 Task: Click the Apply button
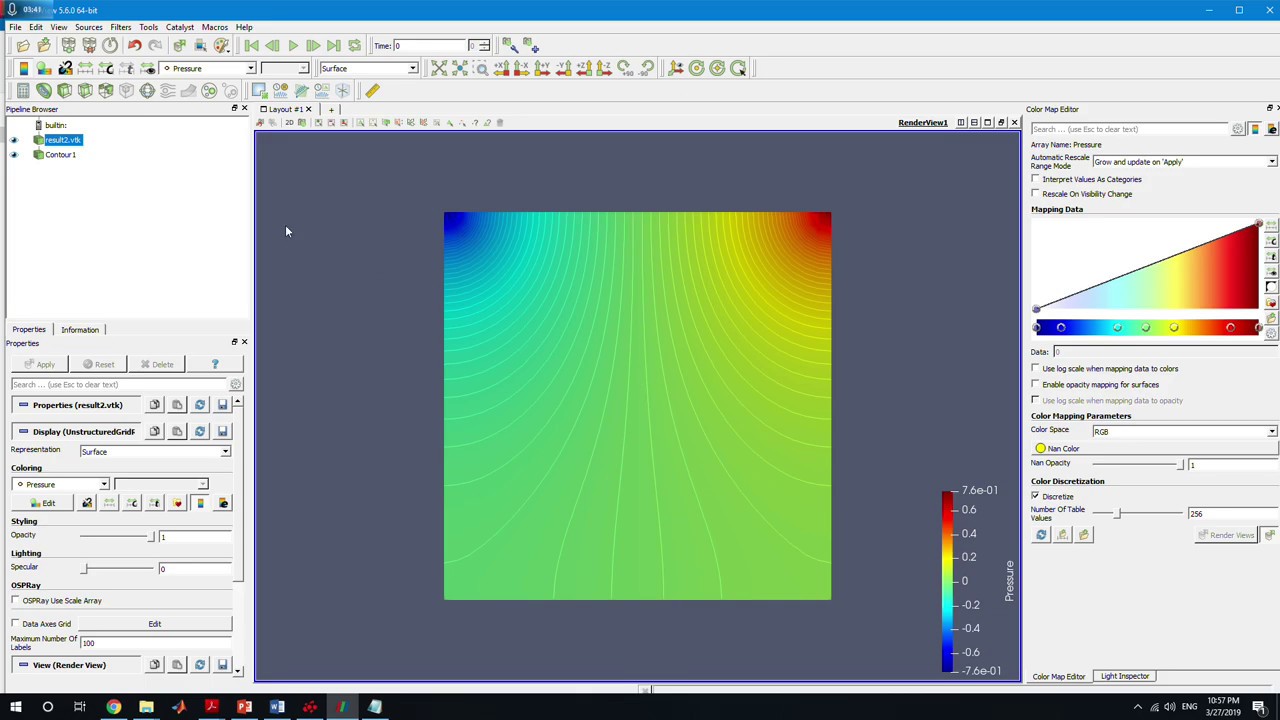39,364
